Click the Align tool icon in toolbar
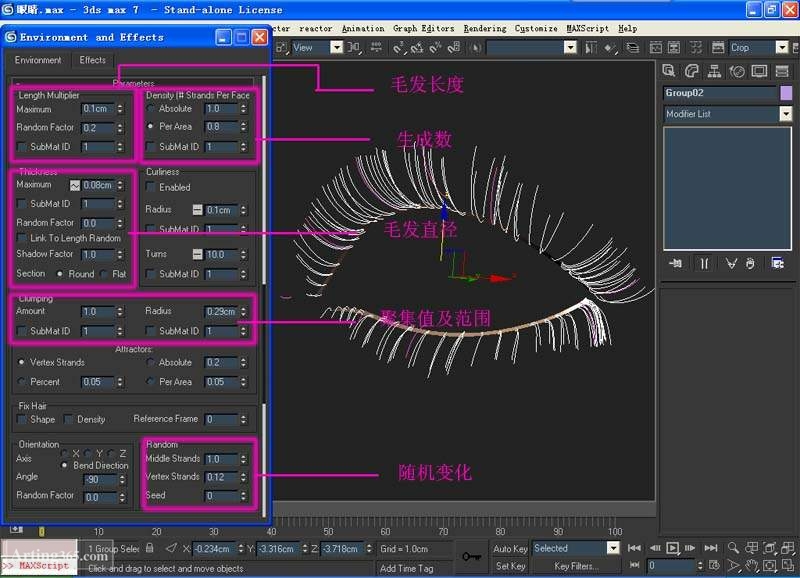Viewport: 800px width, 578px height. click(610, 48)
